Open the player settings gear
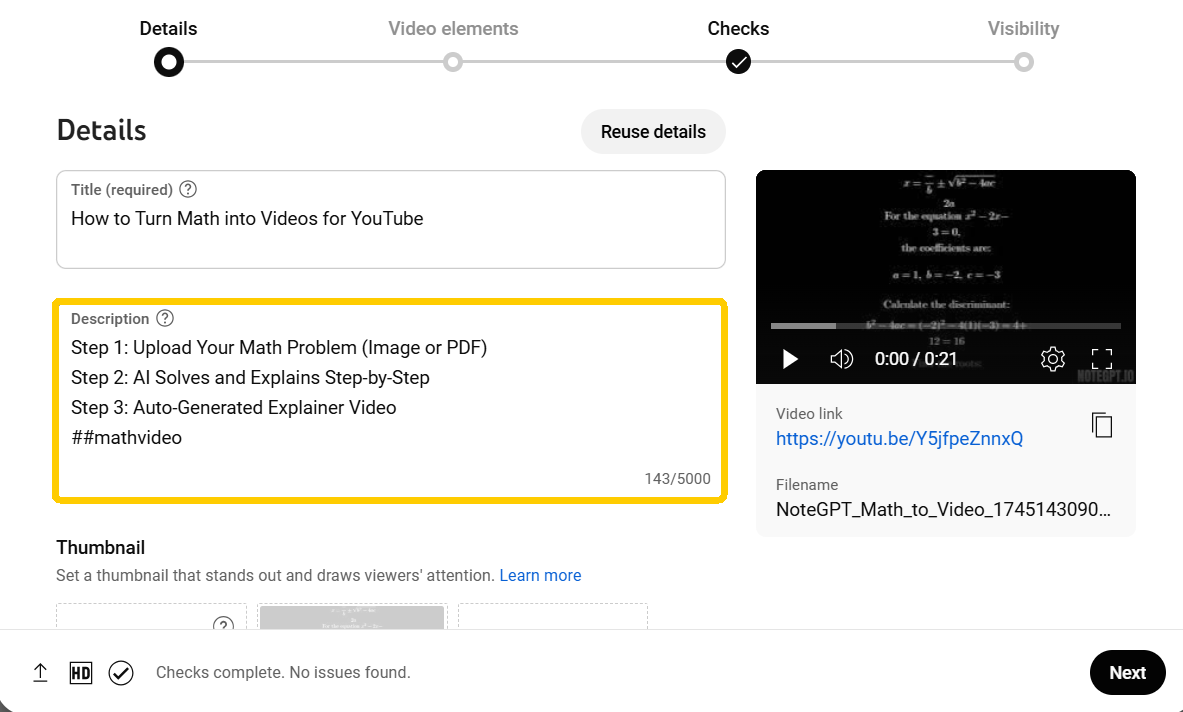The width and height of the screenshot is (1183, 712). point(1052,358)
